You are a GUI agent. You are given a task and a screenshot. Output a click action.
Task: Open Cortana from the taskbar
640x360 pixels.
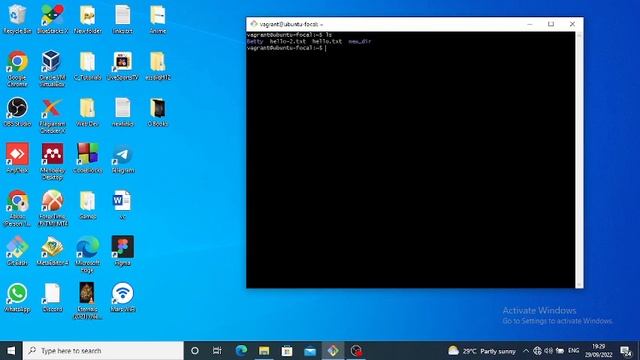tap(195, 351)
